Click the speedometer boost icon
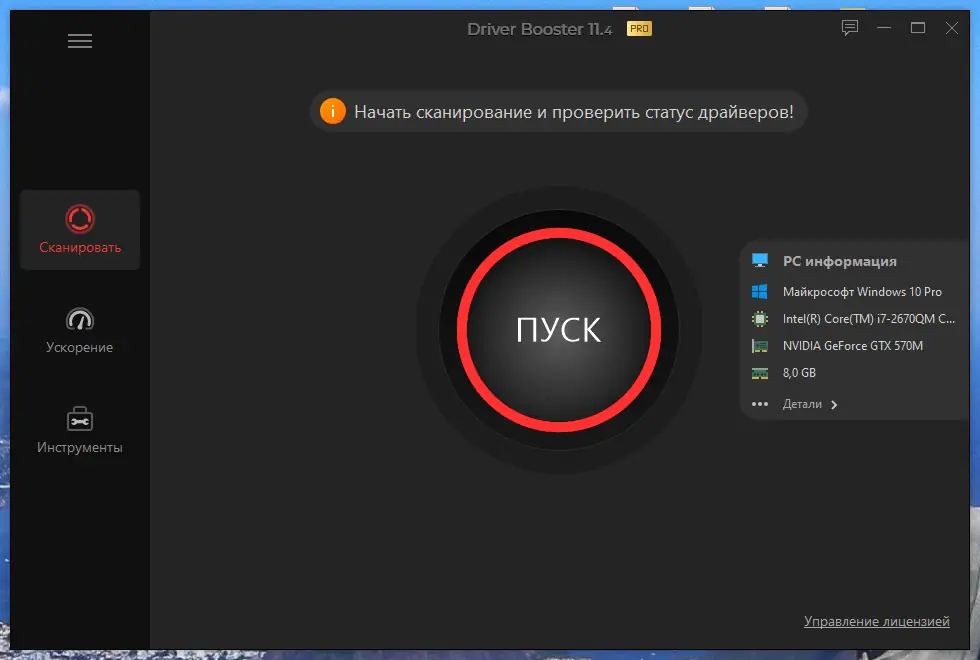 (80, 319)
